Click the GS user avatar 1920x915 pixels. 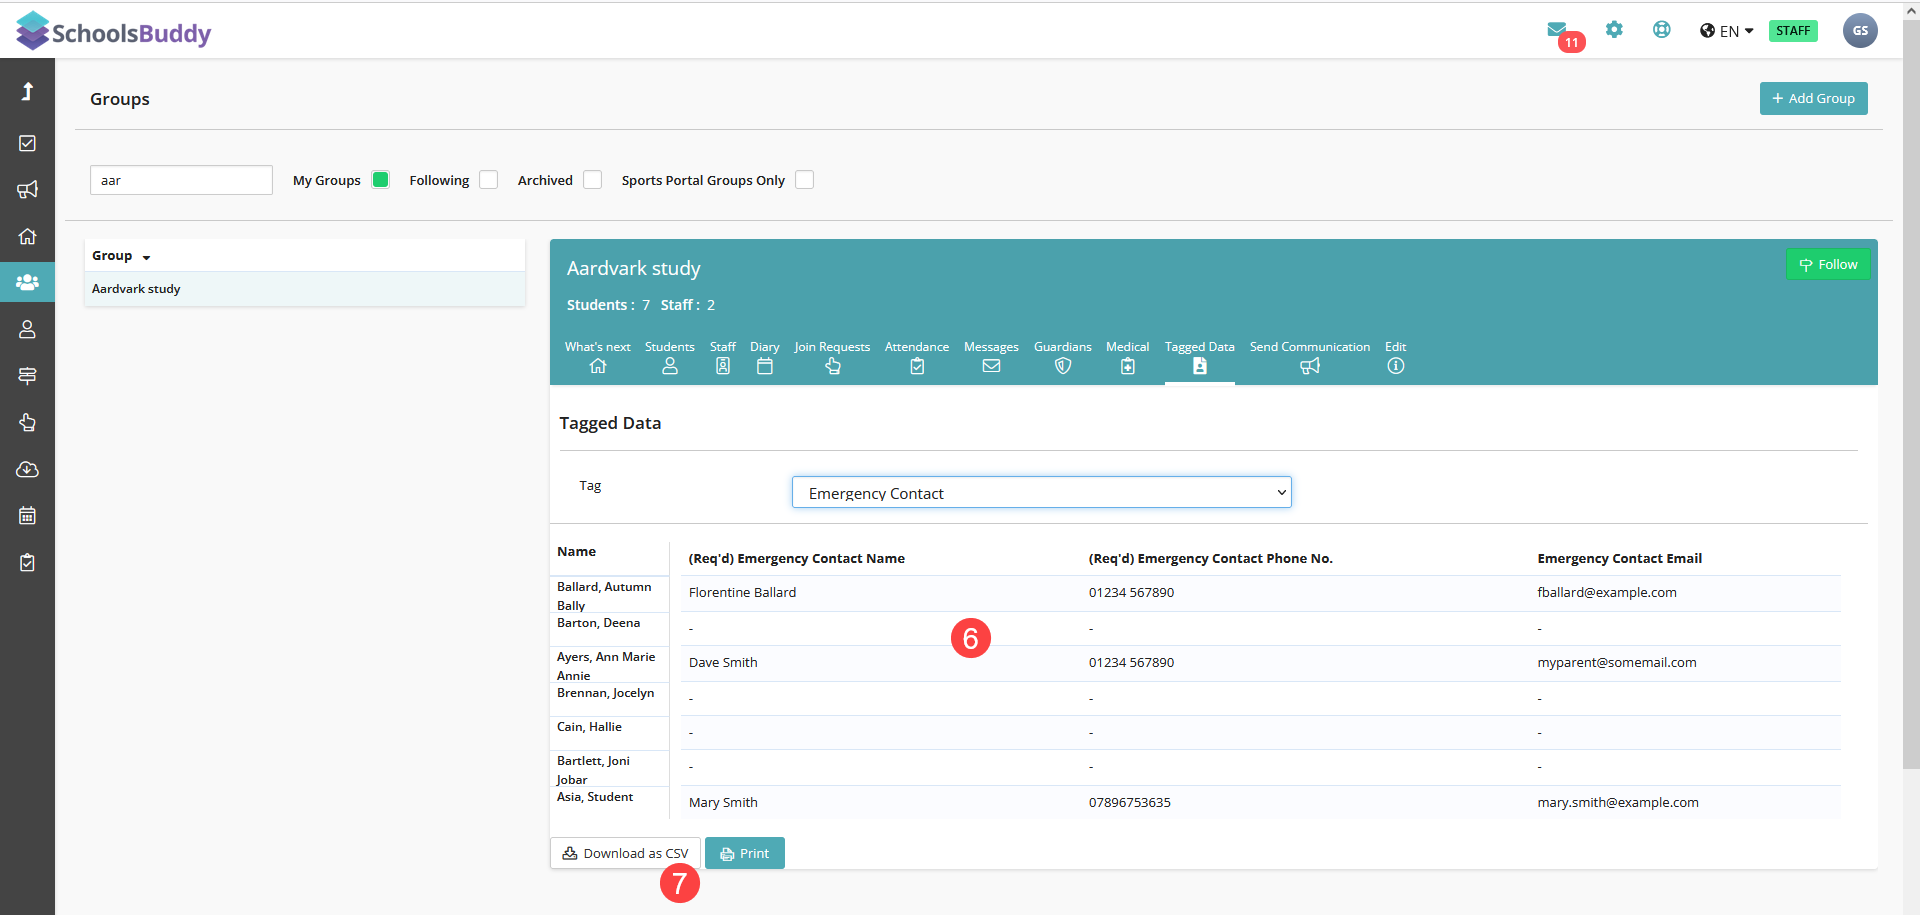click(1859, 31)
